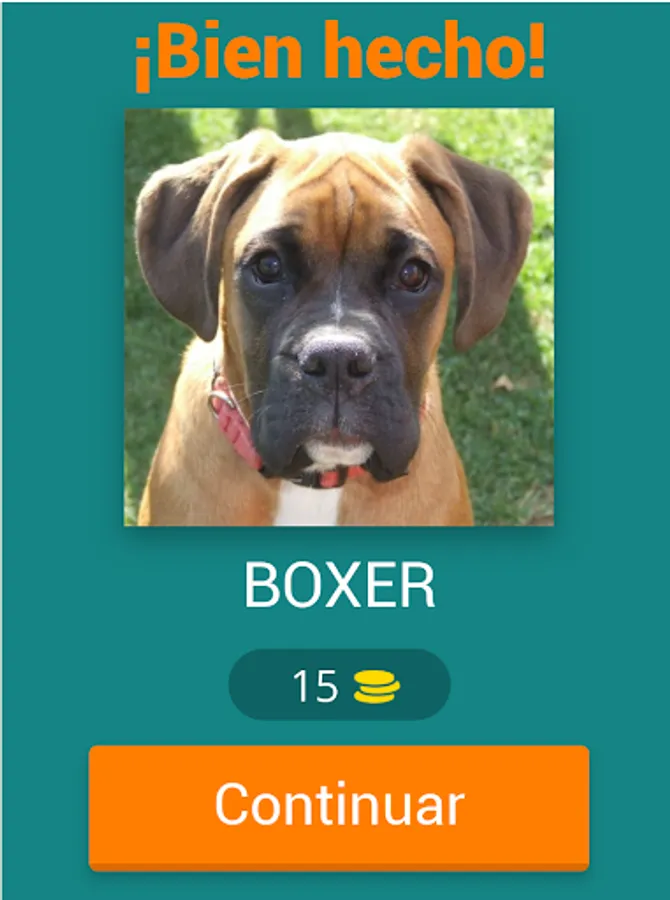Viewport: 670px width, 900px height.
Task: Click the BOXER answer label
Action: [x=339, y=585]
